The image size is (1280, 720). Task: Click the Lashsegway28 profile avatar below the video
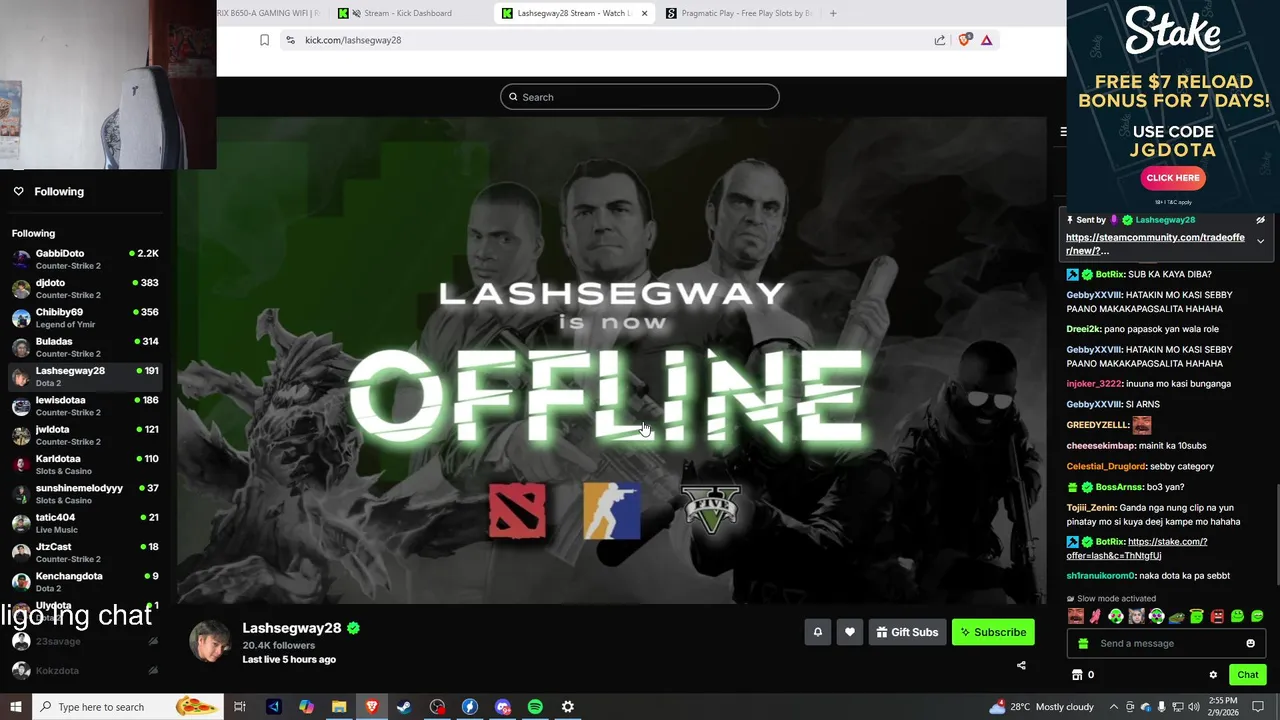210,643
